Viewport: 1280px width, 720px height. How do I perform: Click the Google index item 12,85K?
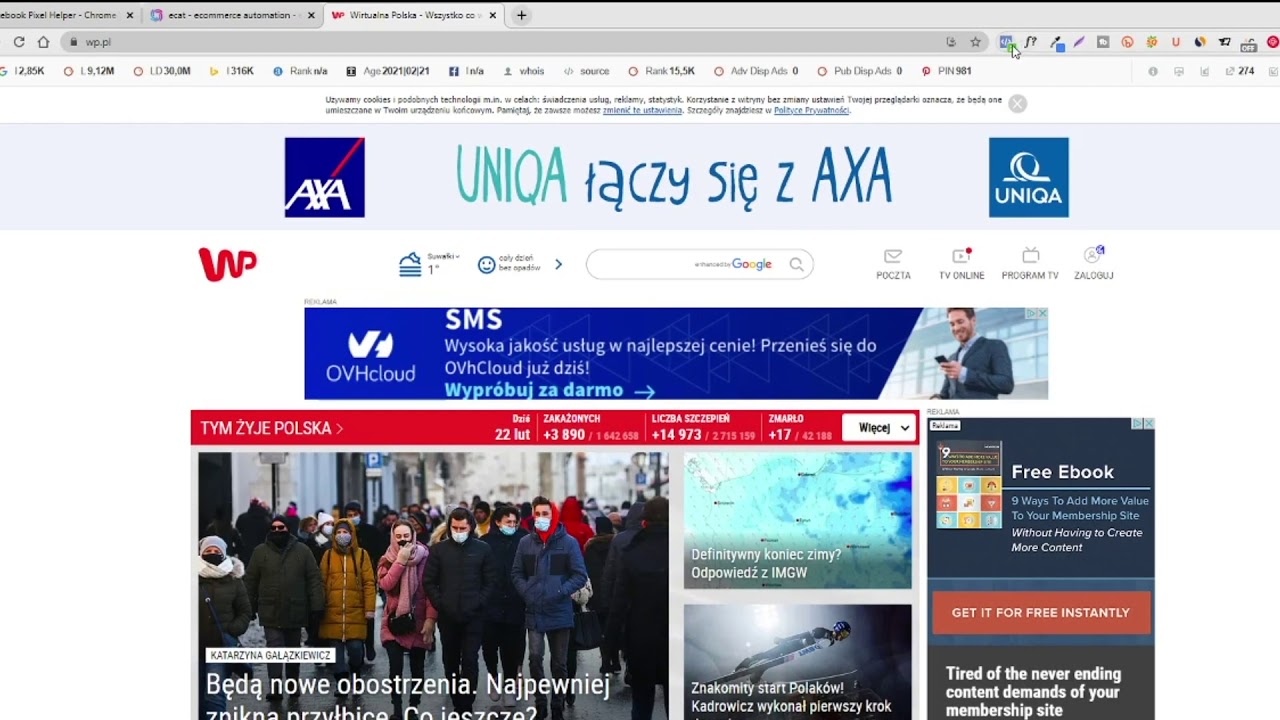(x=22, y=71)
